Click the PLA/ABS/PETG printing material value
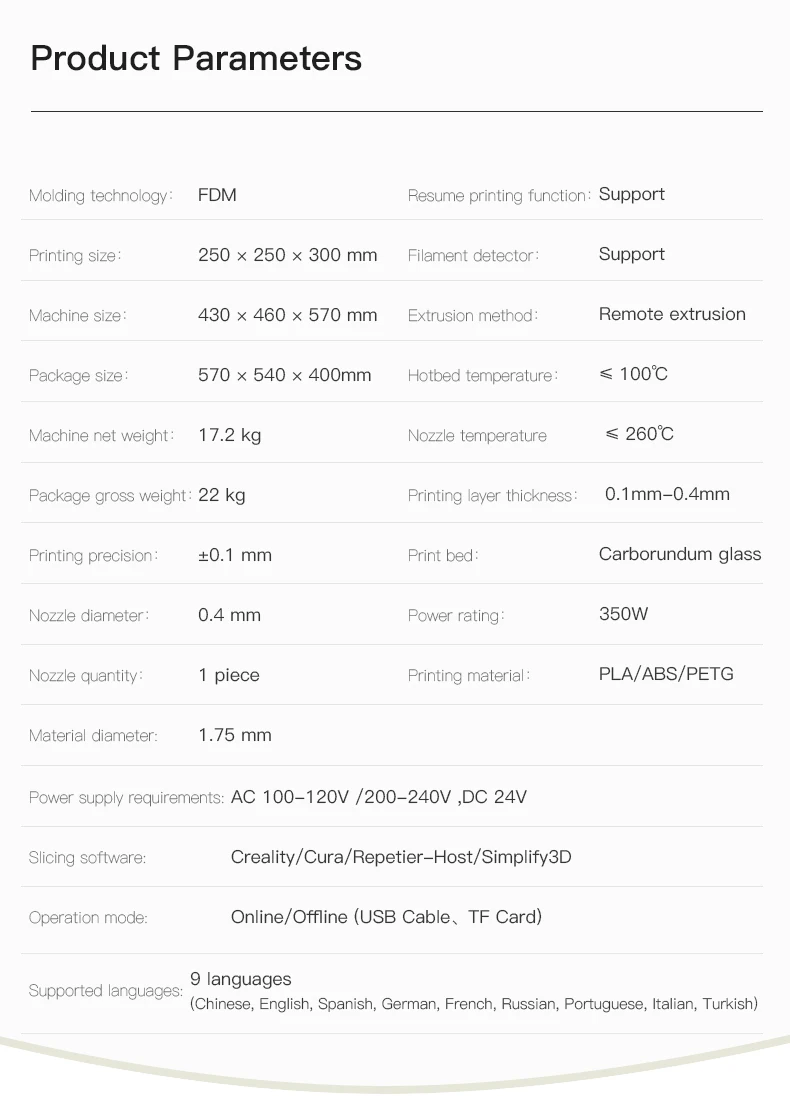This screenshot has height=1104, width=790. pyautogui.click(x=666, y=674)
